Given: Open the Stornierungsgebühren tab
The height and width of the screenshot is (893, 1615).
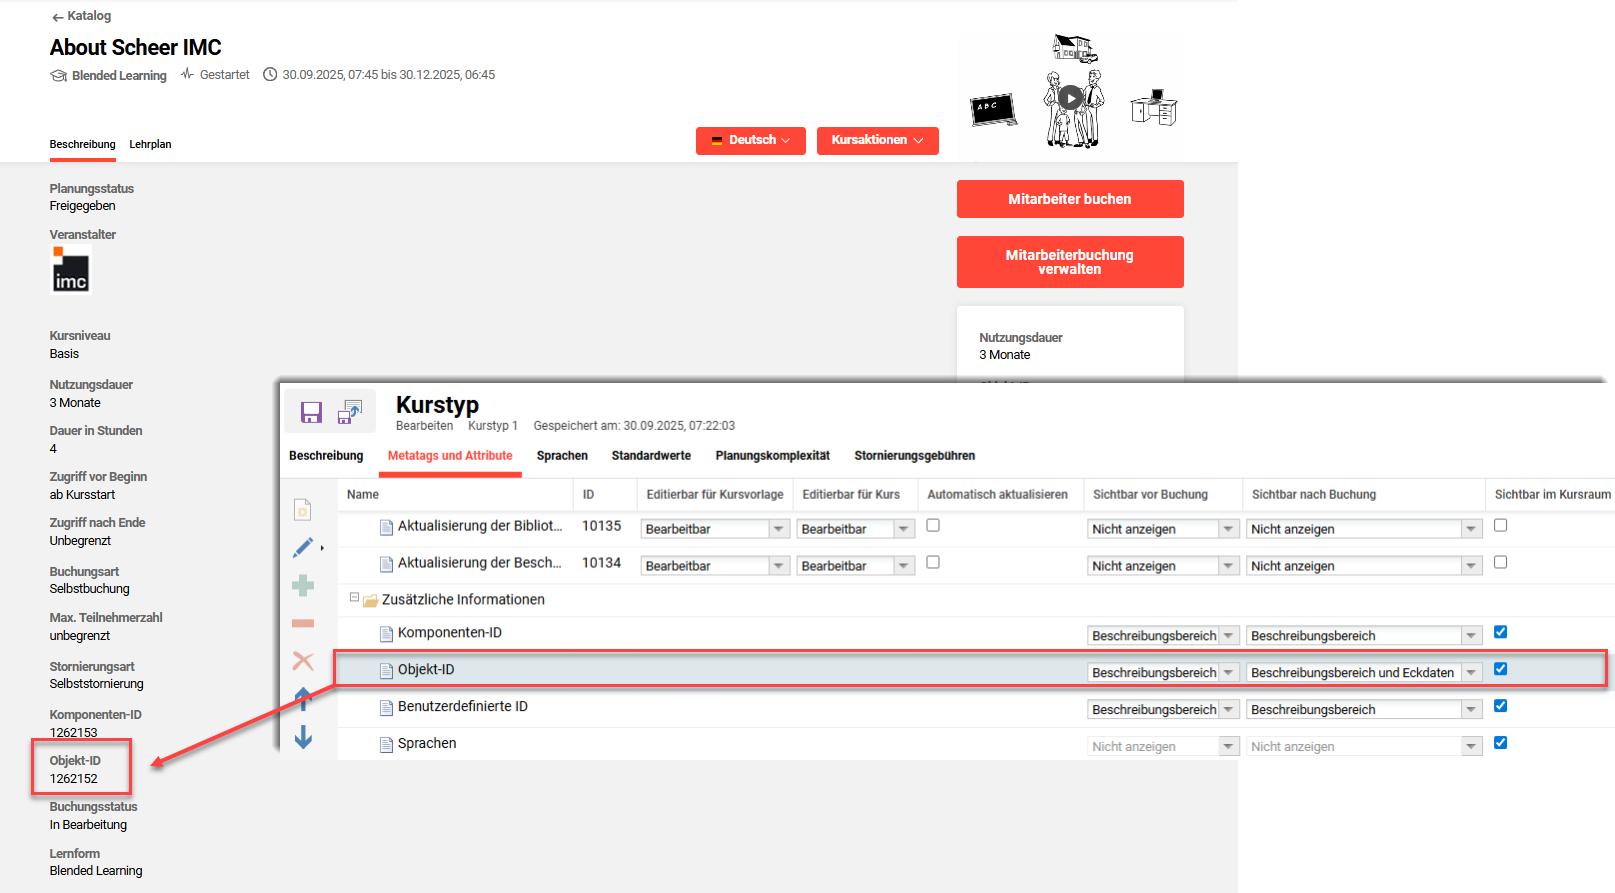Looking at the screenshot, I should point(914,456).
